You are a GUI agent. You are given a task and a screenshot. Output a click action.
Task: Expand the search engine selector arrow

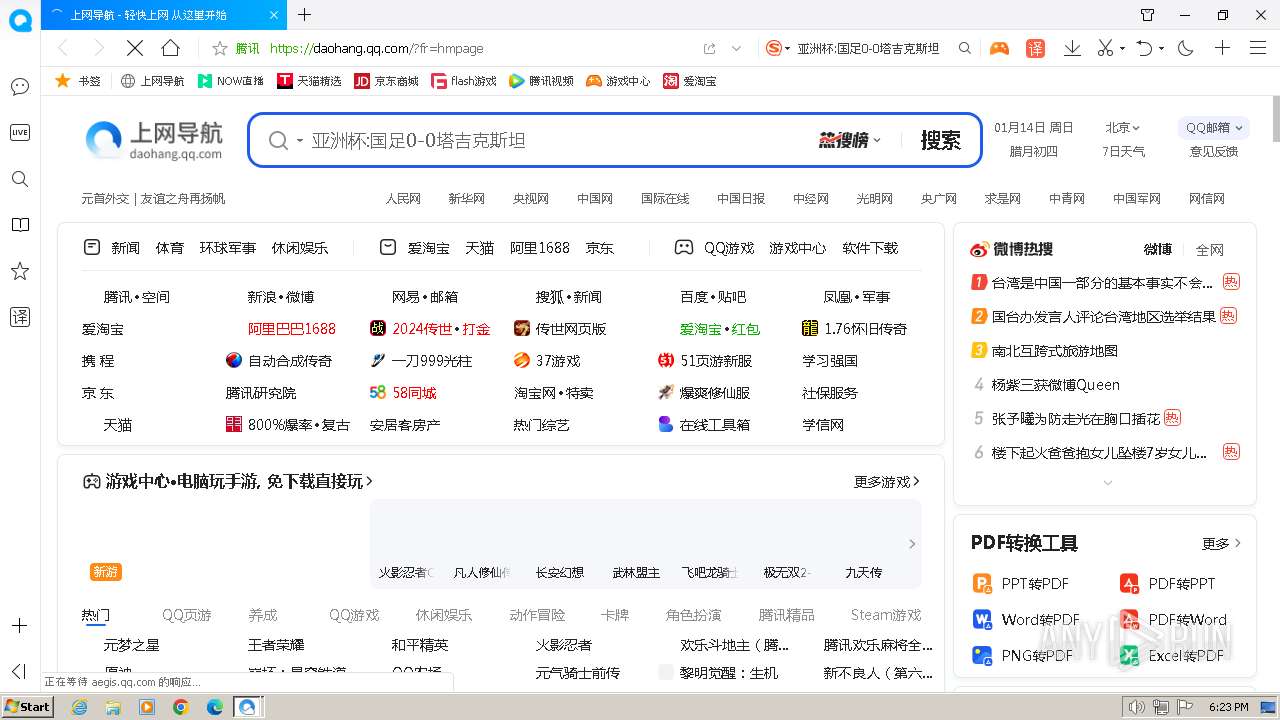click(299, 141)
